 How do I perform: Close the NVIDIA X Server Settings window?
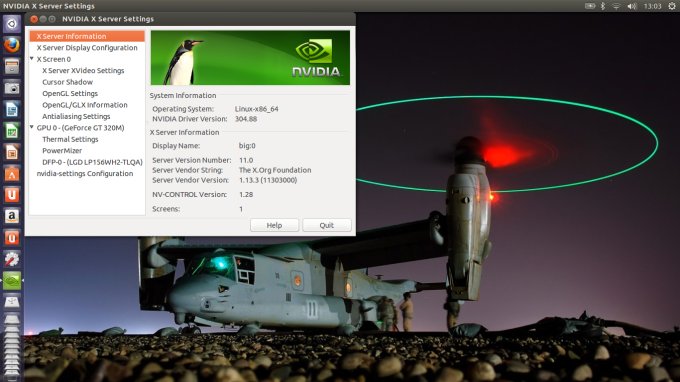[34, 19]
